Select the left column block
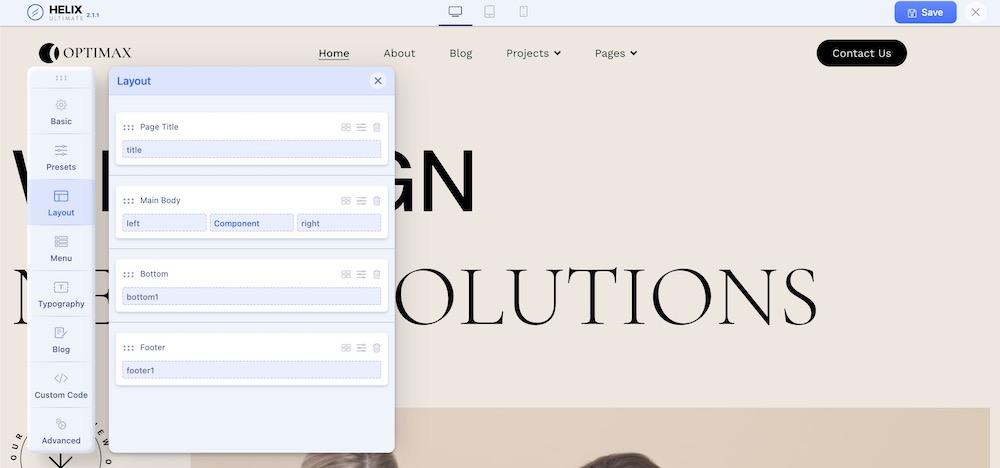1000x468 pixels. (x=165, y=223)
